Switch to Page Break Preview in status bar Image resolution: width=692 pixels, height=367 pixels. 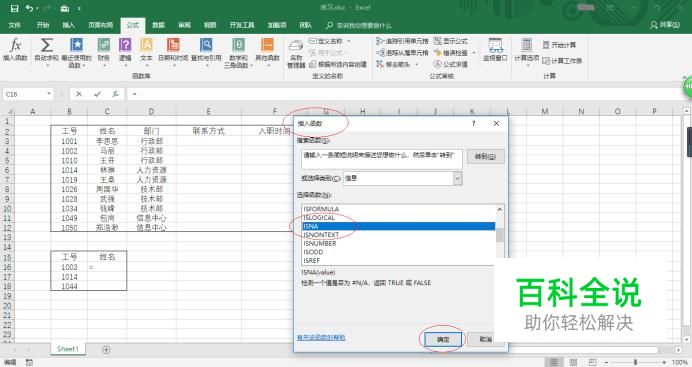click(x=593, y=363)
